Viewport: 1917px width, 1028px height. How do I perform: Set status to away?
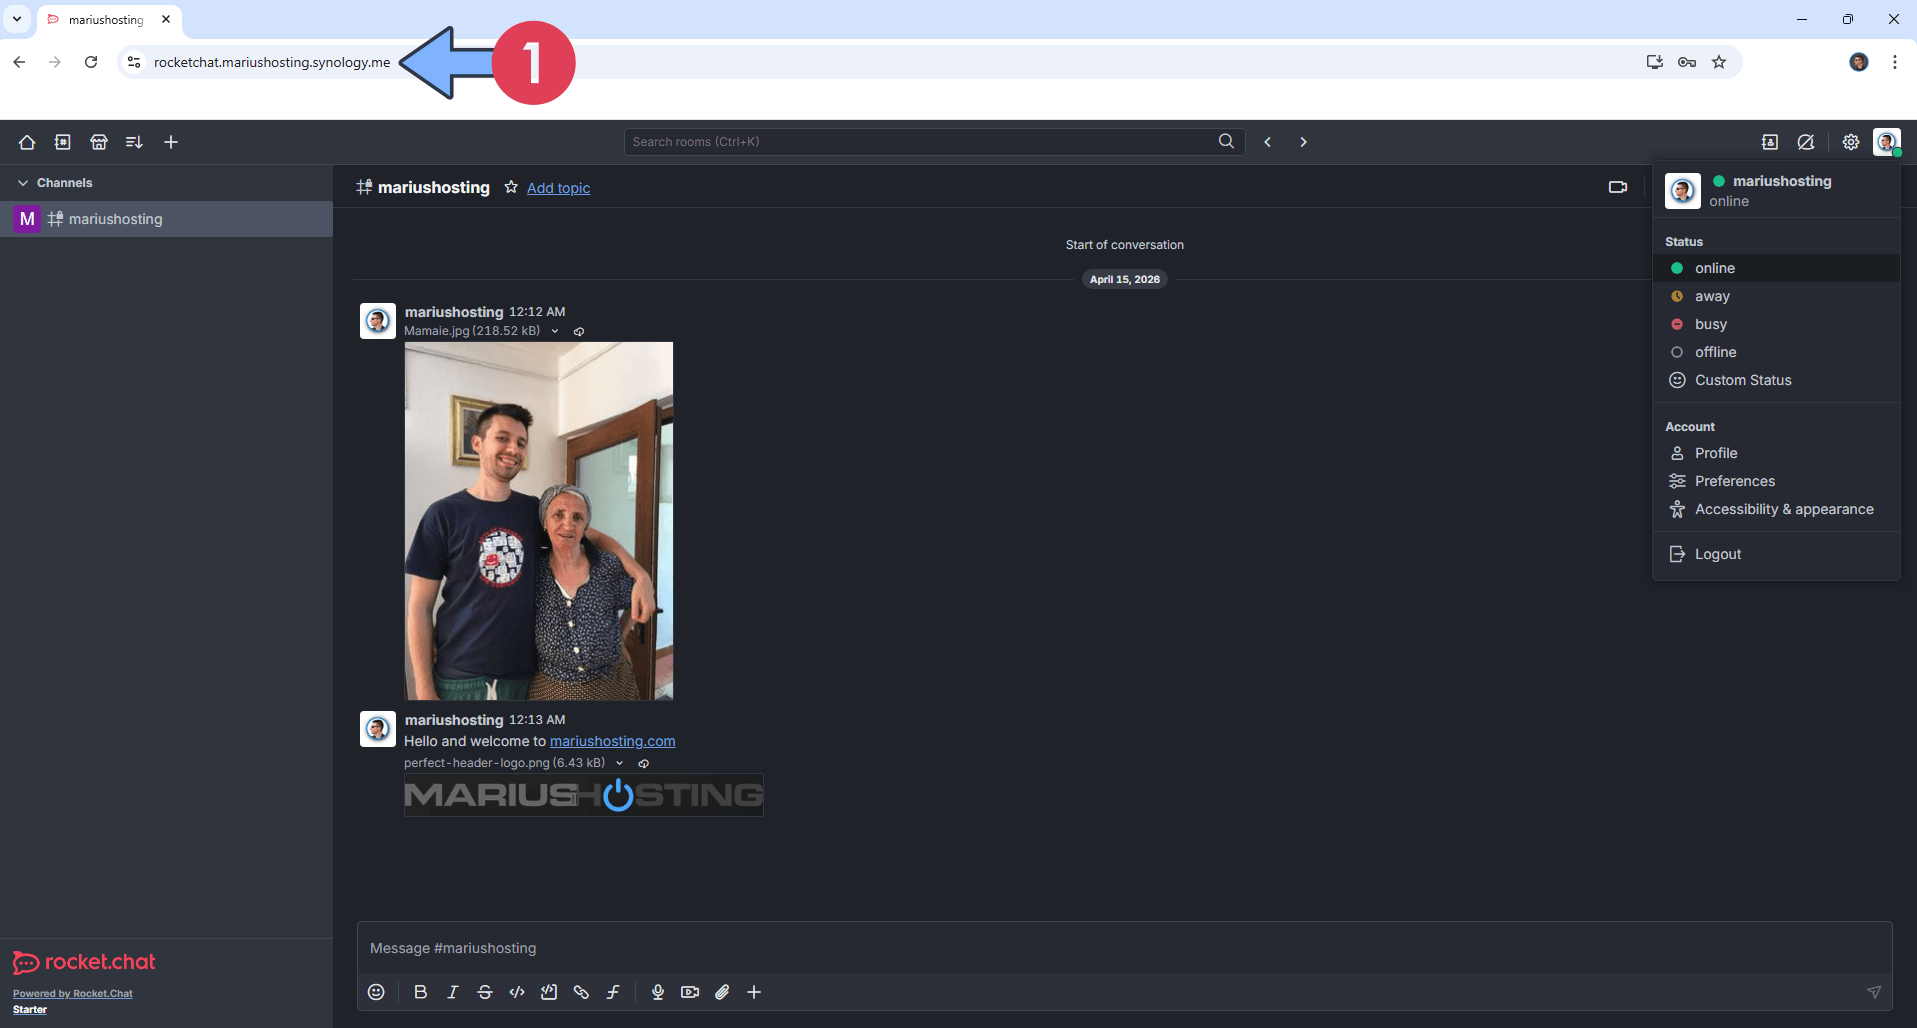(1776, 296)
